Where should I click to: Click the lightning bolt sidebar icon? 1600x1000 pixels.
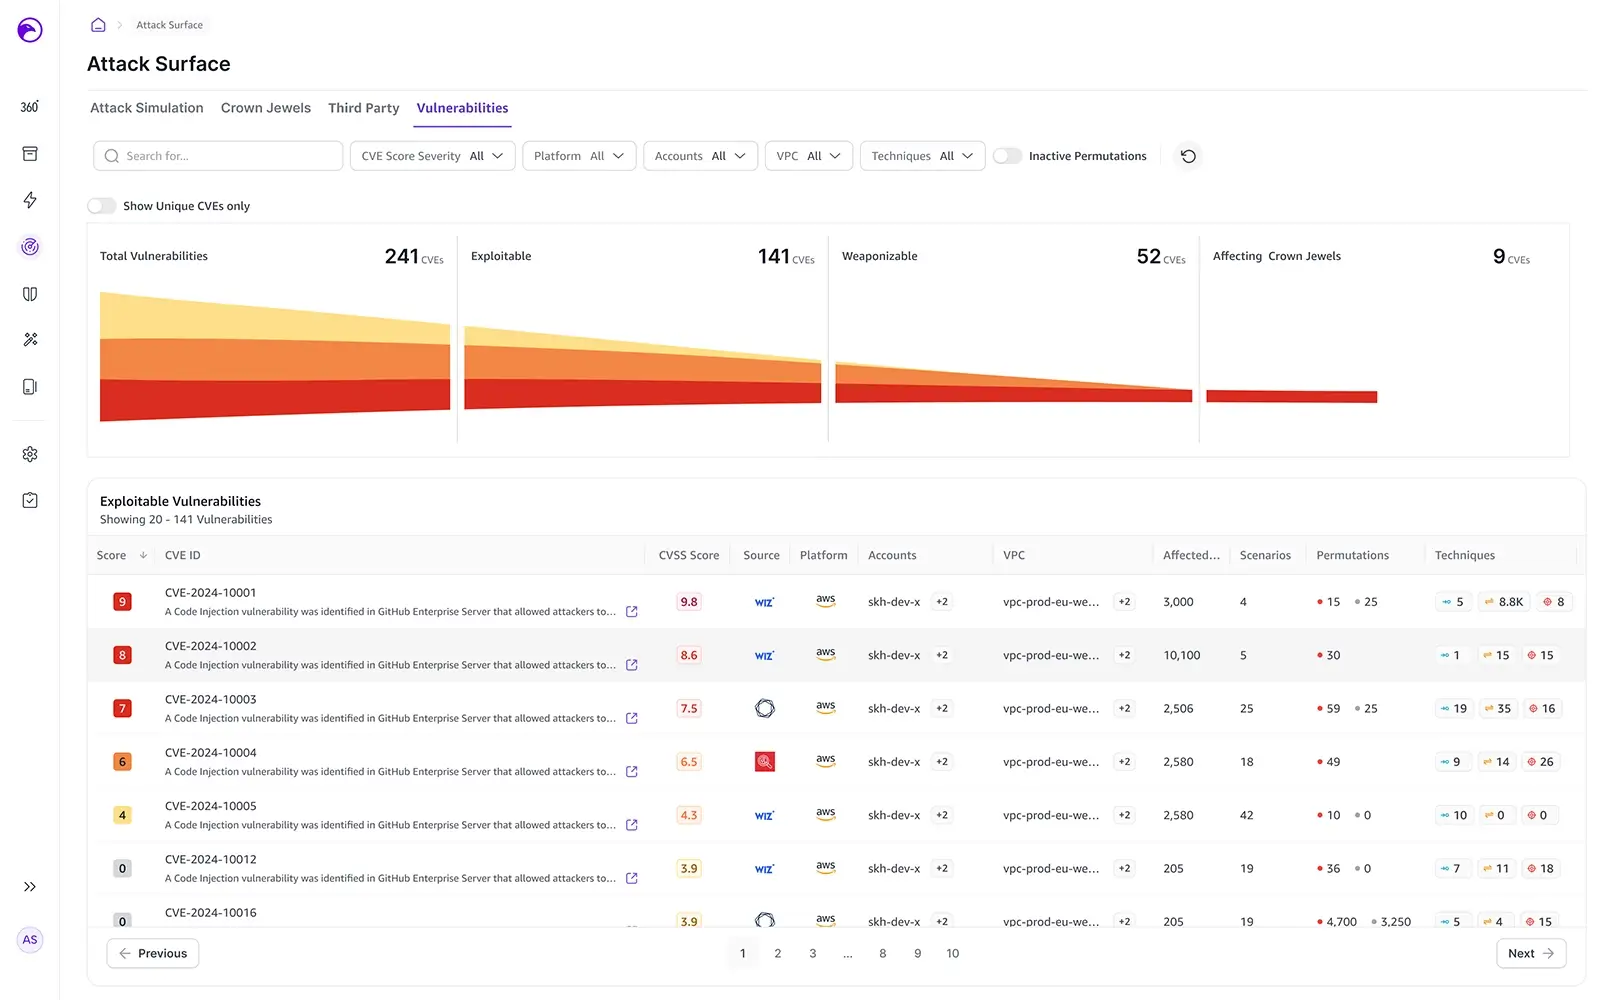[x=30, y=200]
